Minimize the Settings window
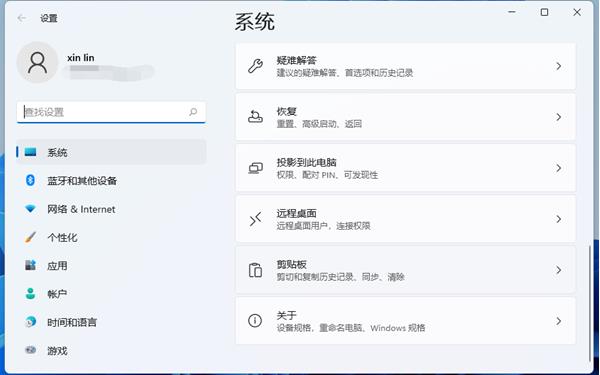The image size is (600, 375). pyautogui.click(x=512, y=12)
